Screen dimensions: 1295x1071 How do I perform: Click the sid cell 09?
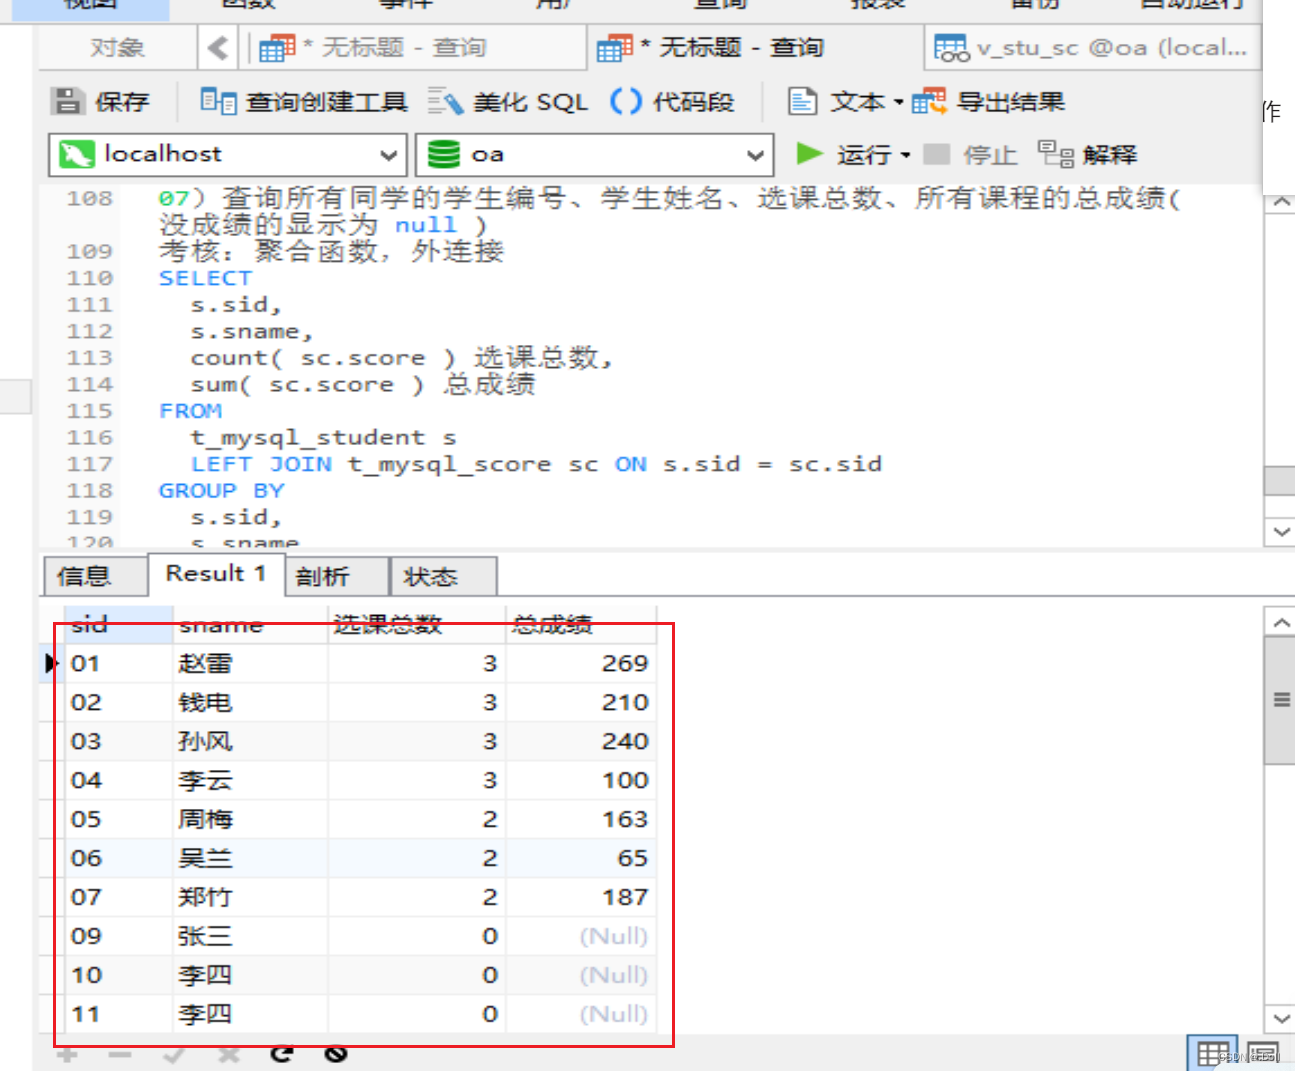pos(118,936)
